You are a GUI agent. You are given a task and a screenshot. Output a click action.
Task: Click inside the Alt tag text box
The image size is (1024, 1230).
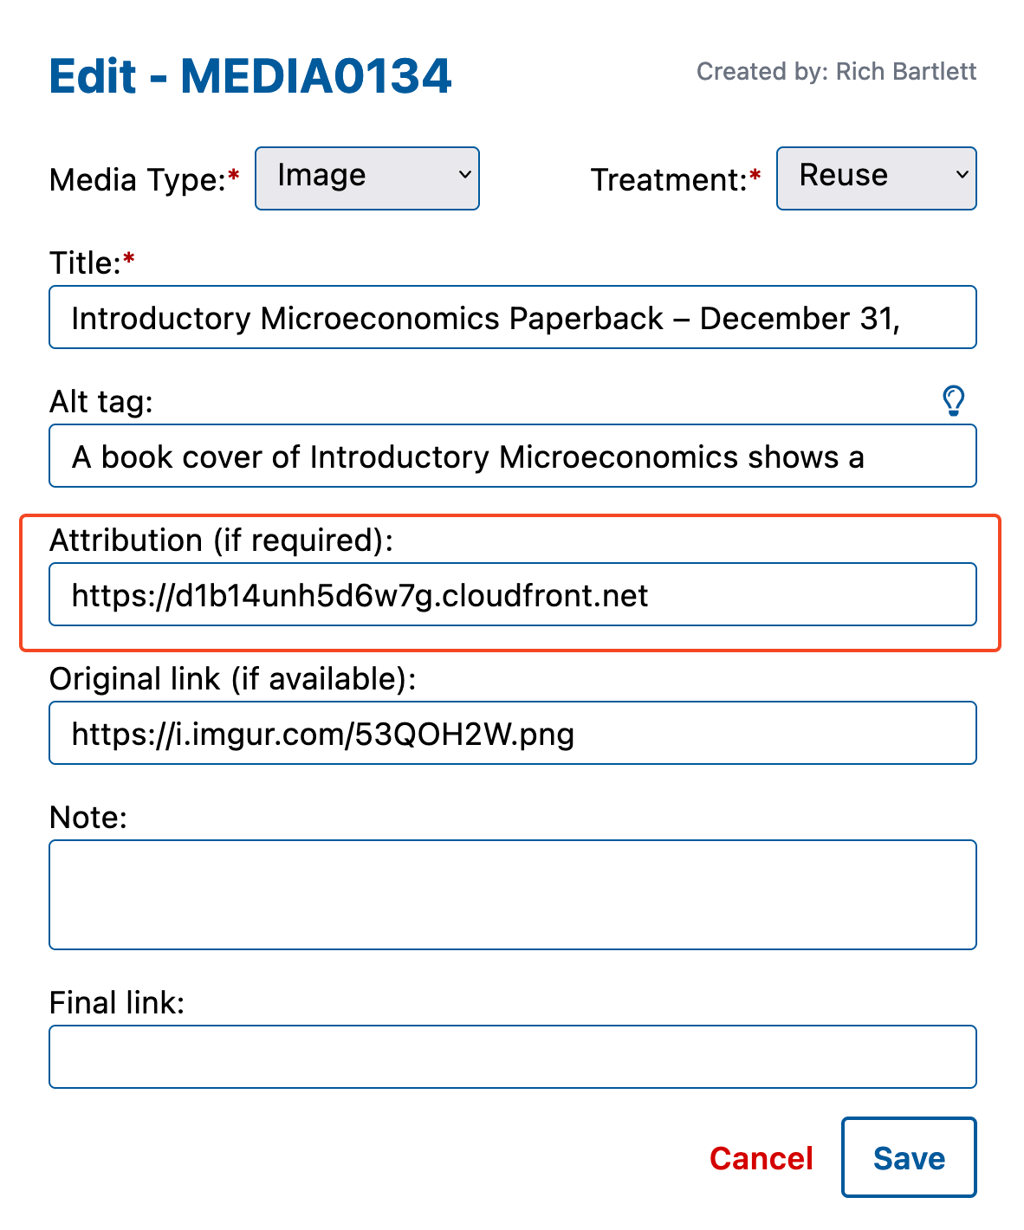[x=512, y=456]
